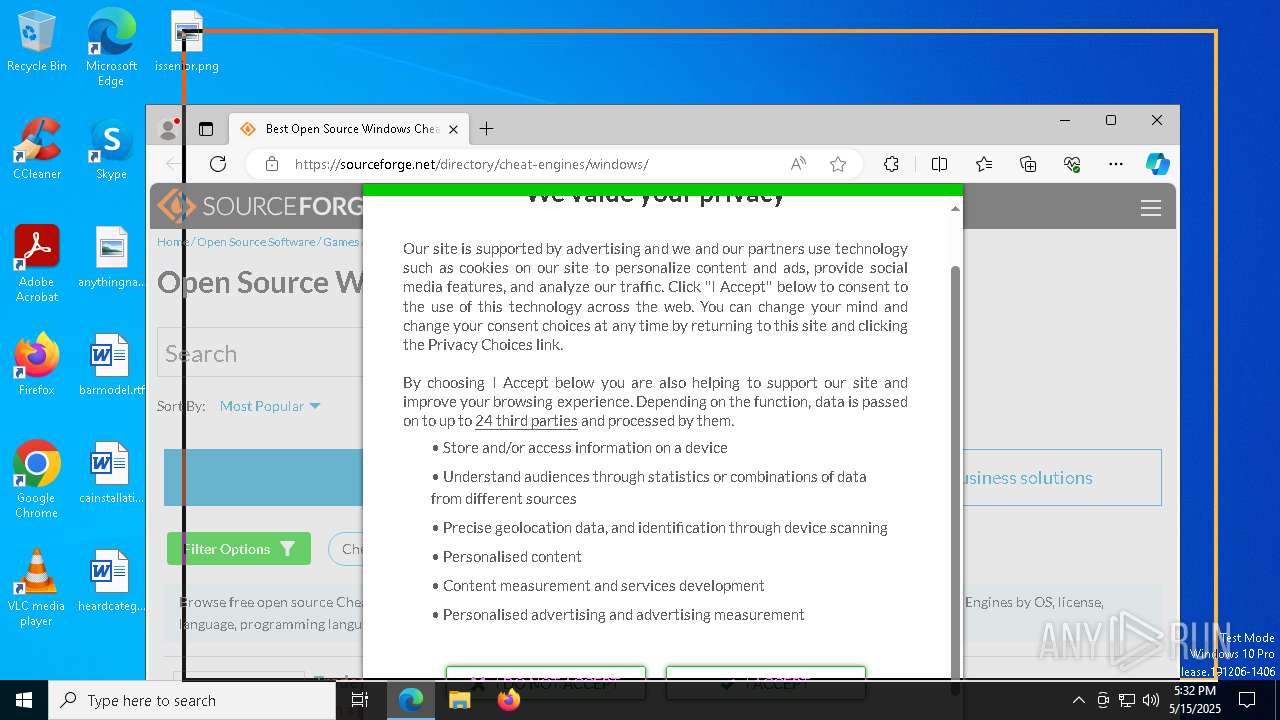
Task: Open Task View on the taskbar
Action: (361, 700)
